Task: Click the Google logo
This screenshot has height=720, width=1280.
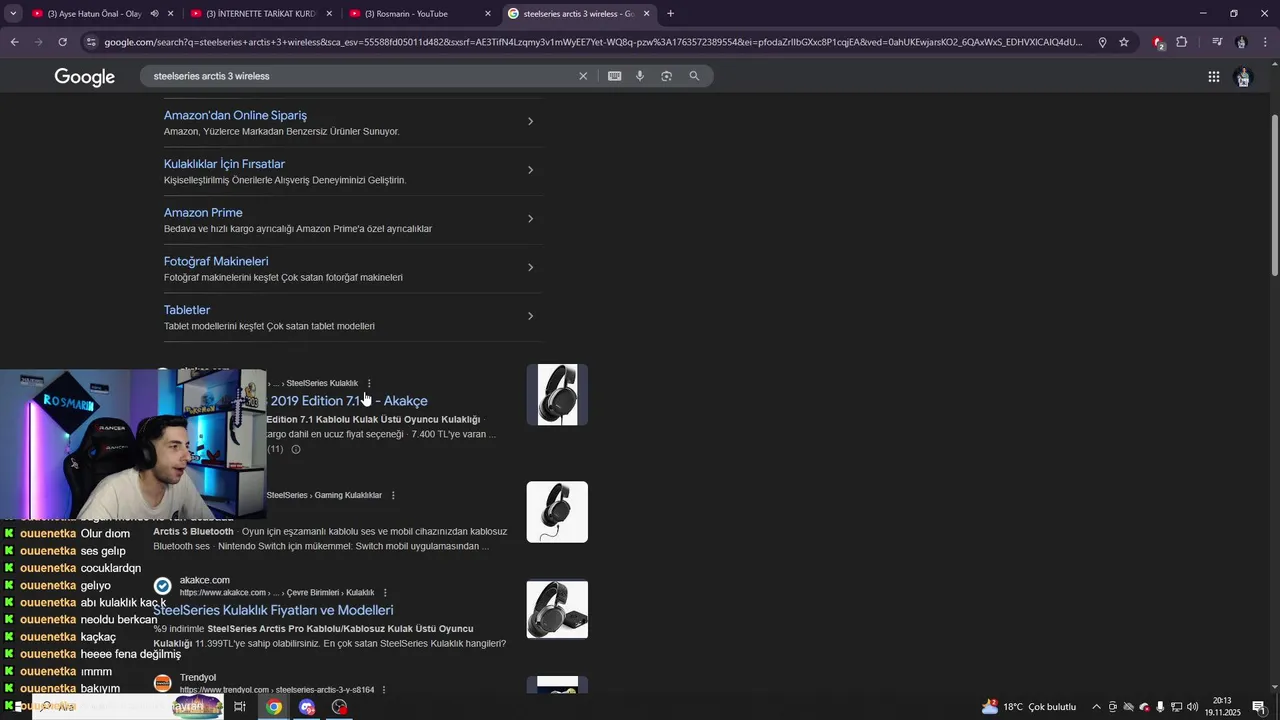Action: point(85,77)
